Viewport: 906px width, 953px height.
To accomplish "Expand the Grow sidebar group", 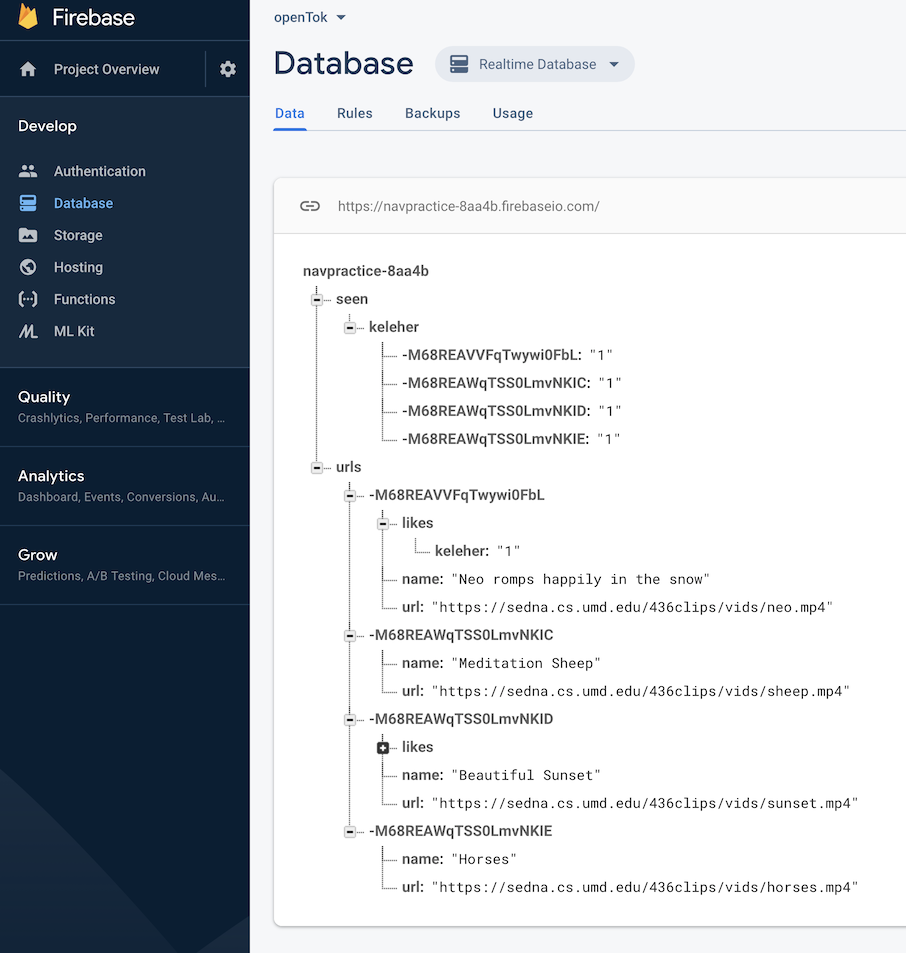I will (x=125, y=565).
